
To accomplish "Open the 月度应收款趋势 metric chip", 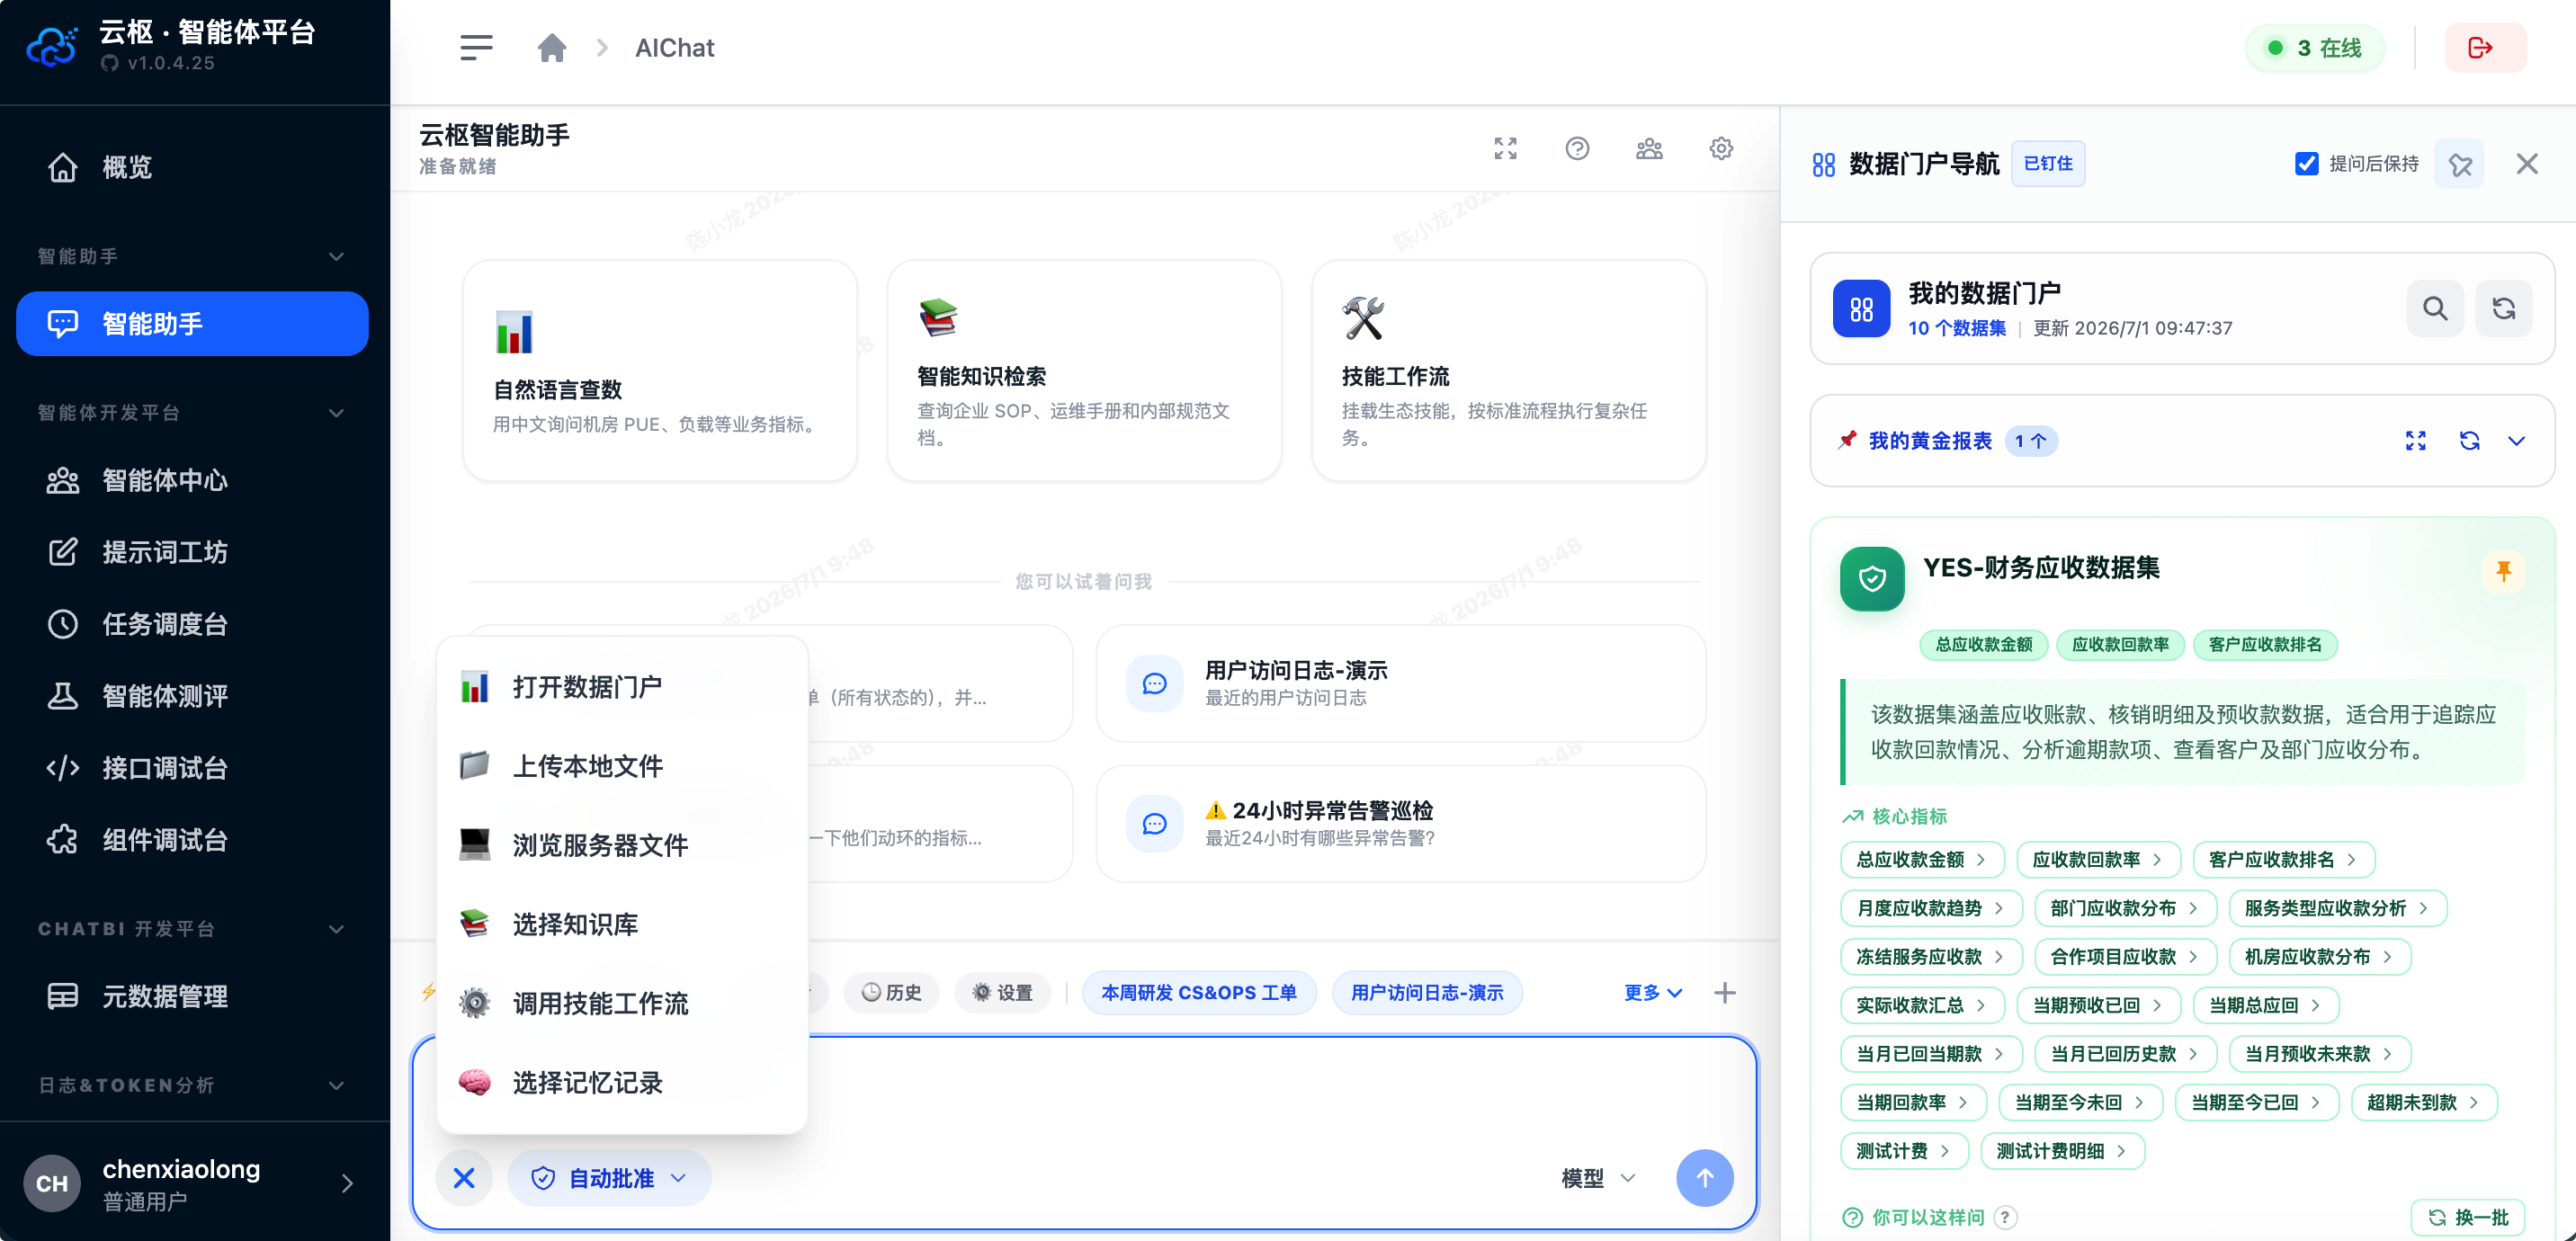I will point(1930,908).
